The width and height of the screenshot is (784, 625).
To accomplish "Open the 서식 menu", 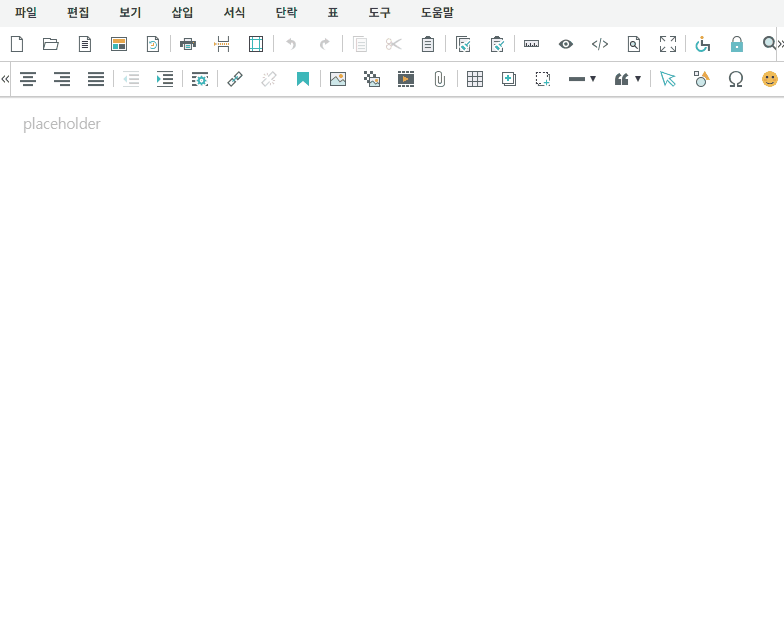I will coord(234,13).
